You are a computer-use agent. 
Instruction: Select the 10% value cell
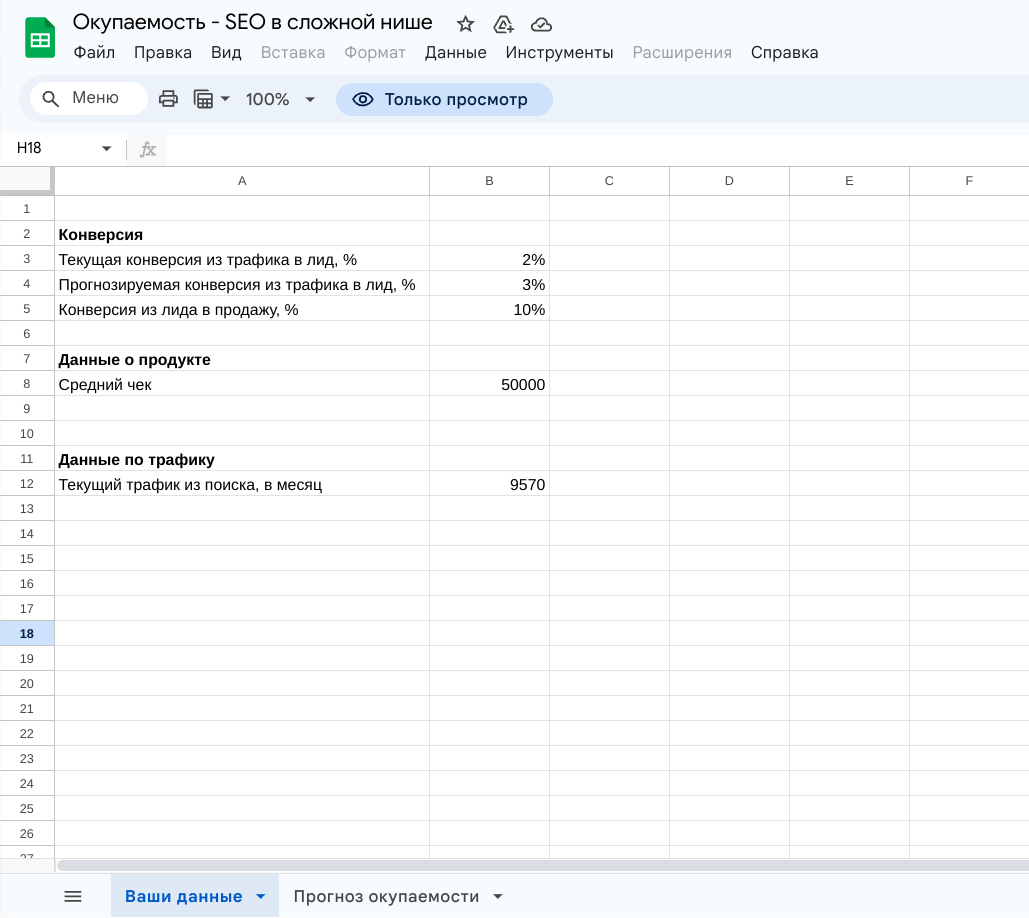(489, 308)
